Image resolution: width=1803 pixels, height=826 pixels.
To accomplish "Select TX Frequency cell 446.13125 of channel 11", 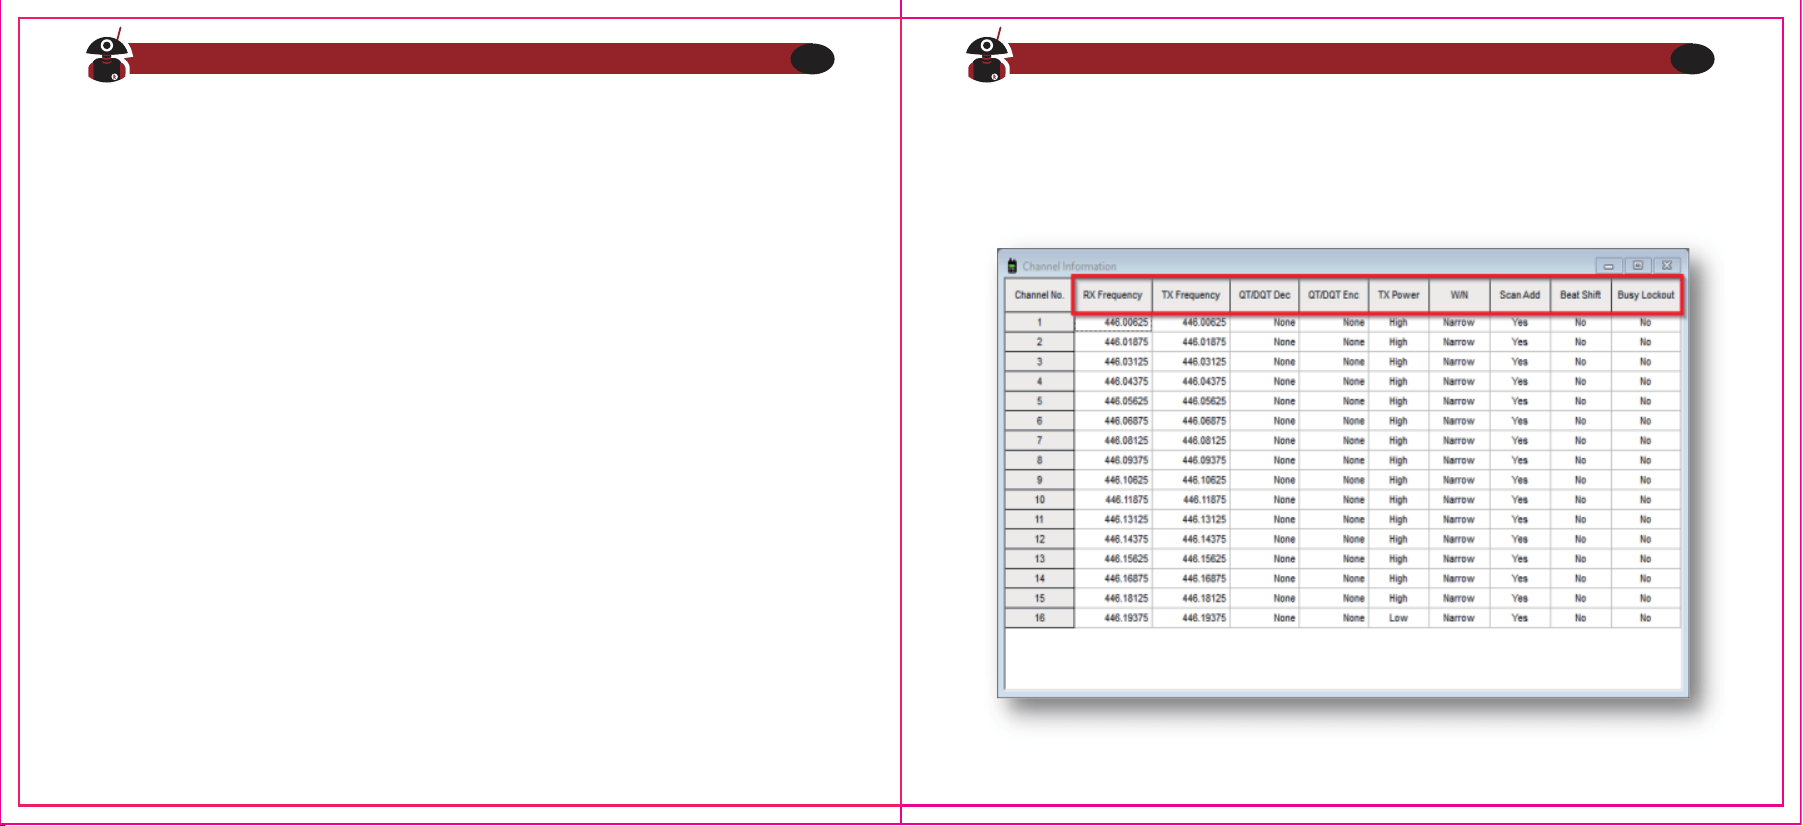I will click(1191, 519).
